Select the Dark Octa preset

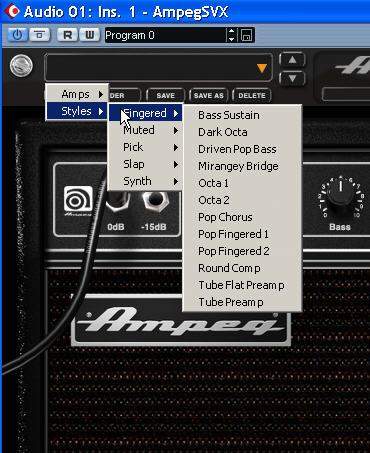tap(223, 132)
